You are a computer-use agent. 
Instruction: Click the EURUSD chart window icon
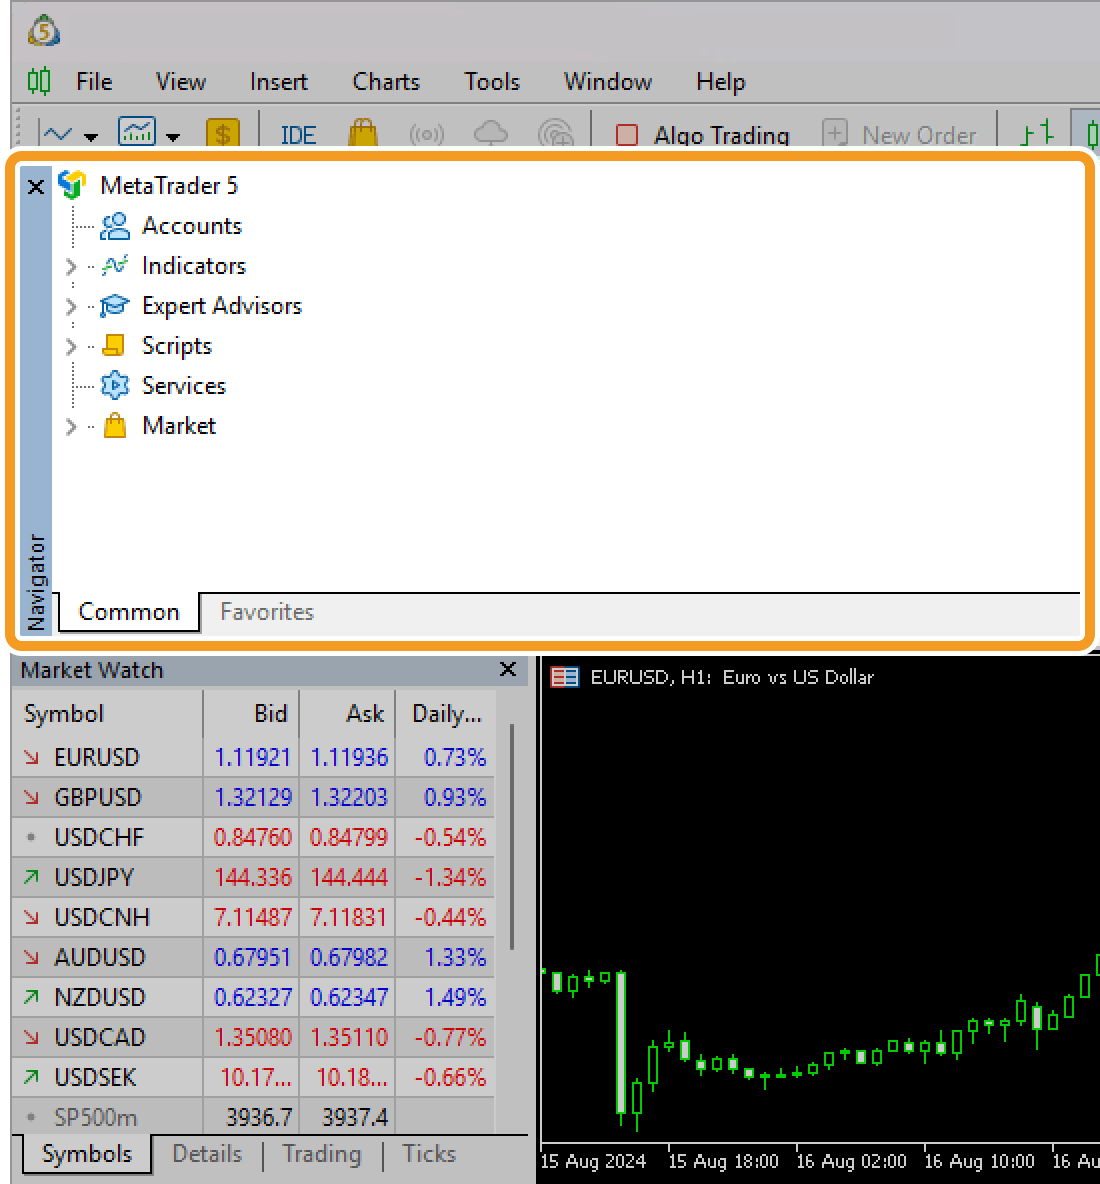pos(565,677)
